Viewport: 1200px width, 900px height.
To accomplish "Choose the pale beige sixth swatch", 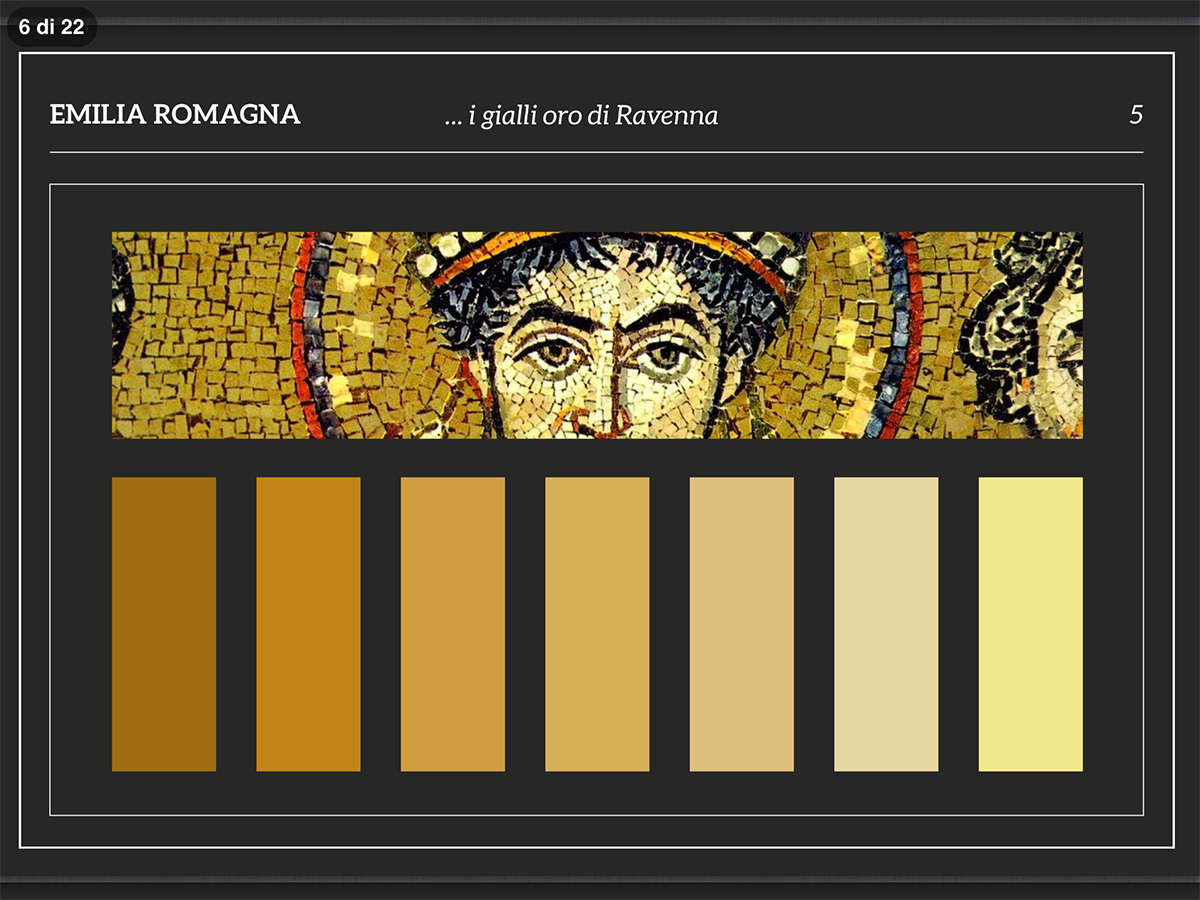I will pyautogui.click(x=886, y=624).
